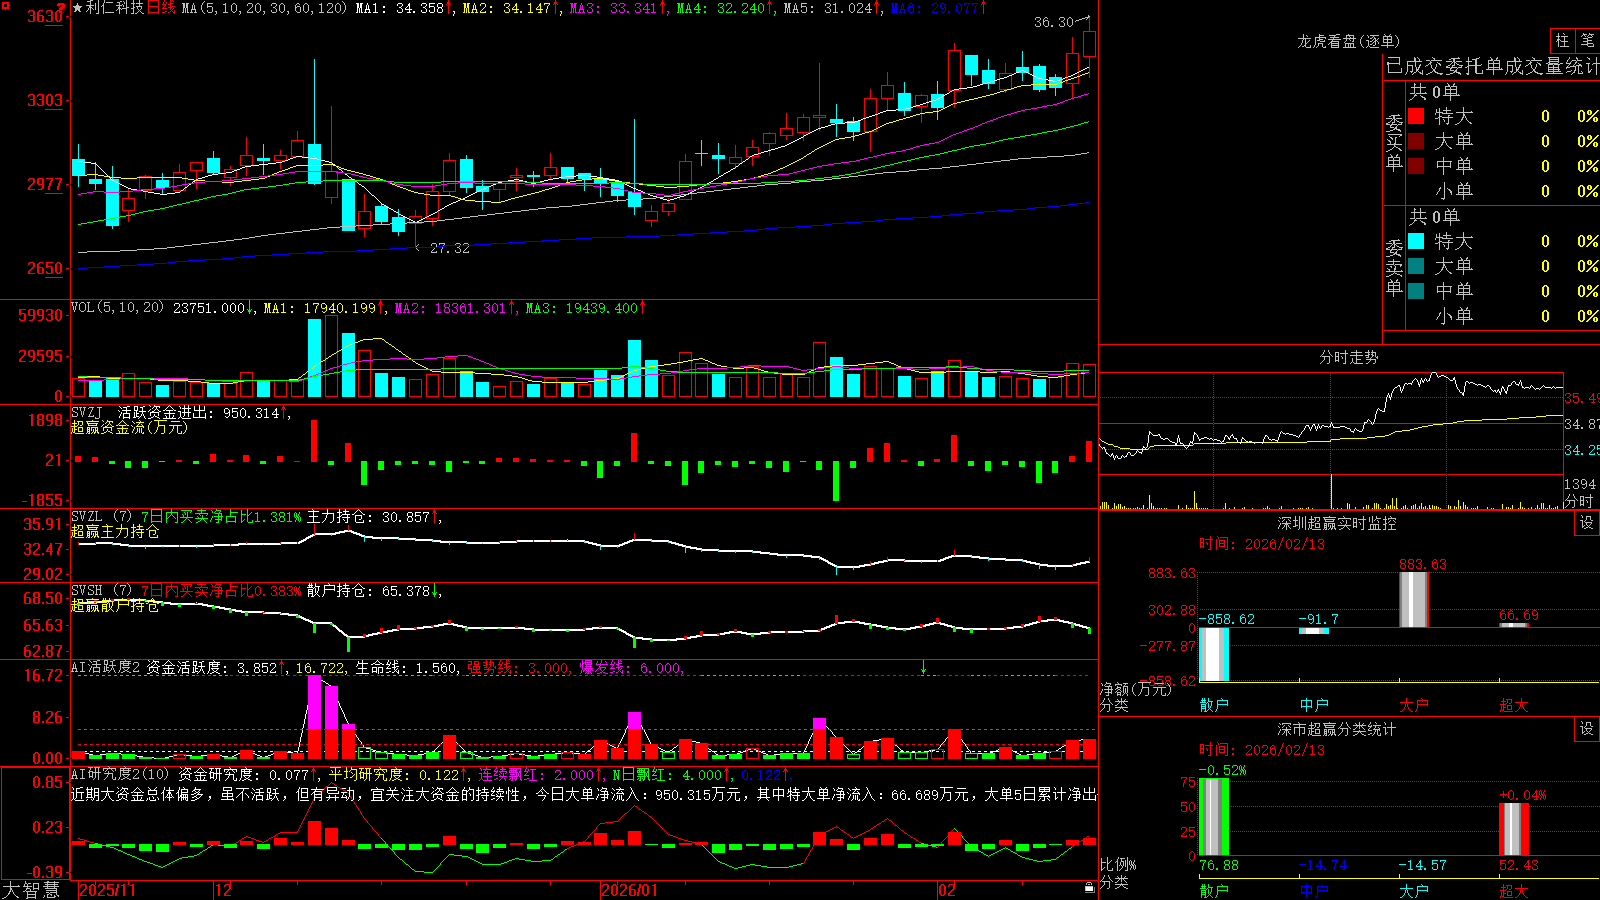Click the 已成交委托单成交量统计 header
The height and width of the screenshot is (900, 1600).
point(1492,66)
